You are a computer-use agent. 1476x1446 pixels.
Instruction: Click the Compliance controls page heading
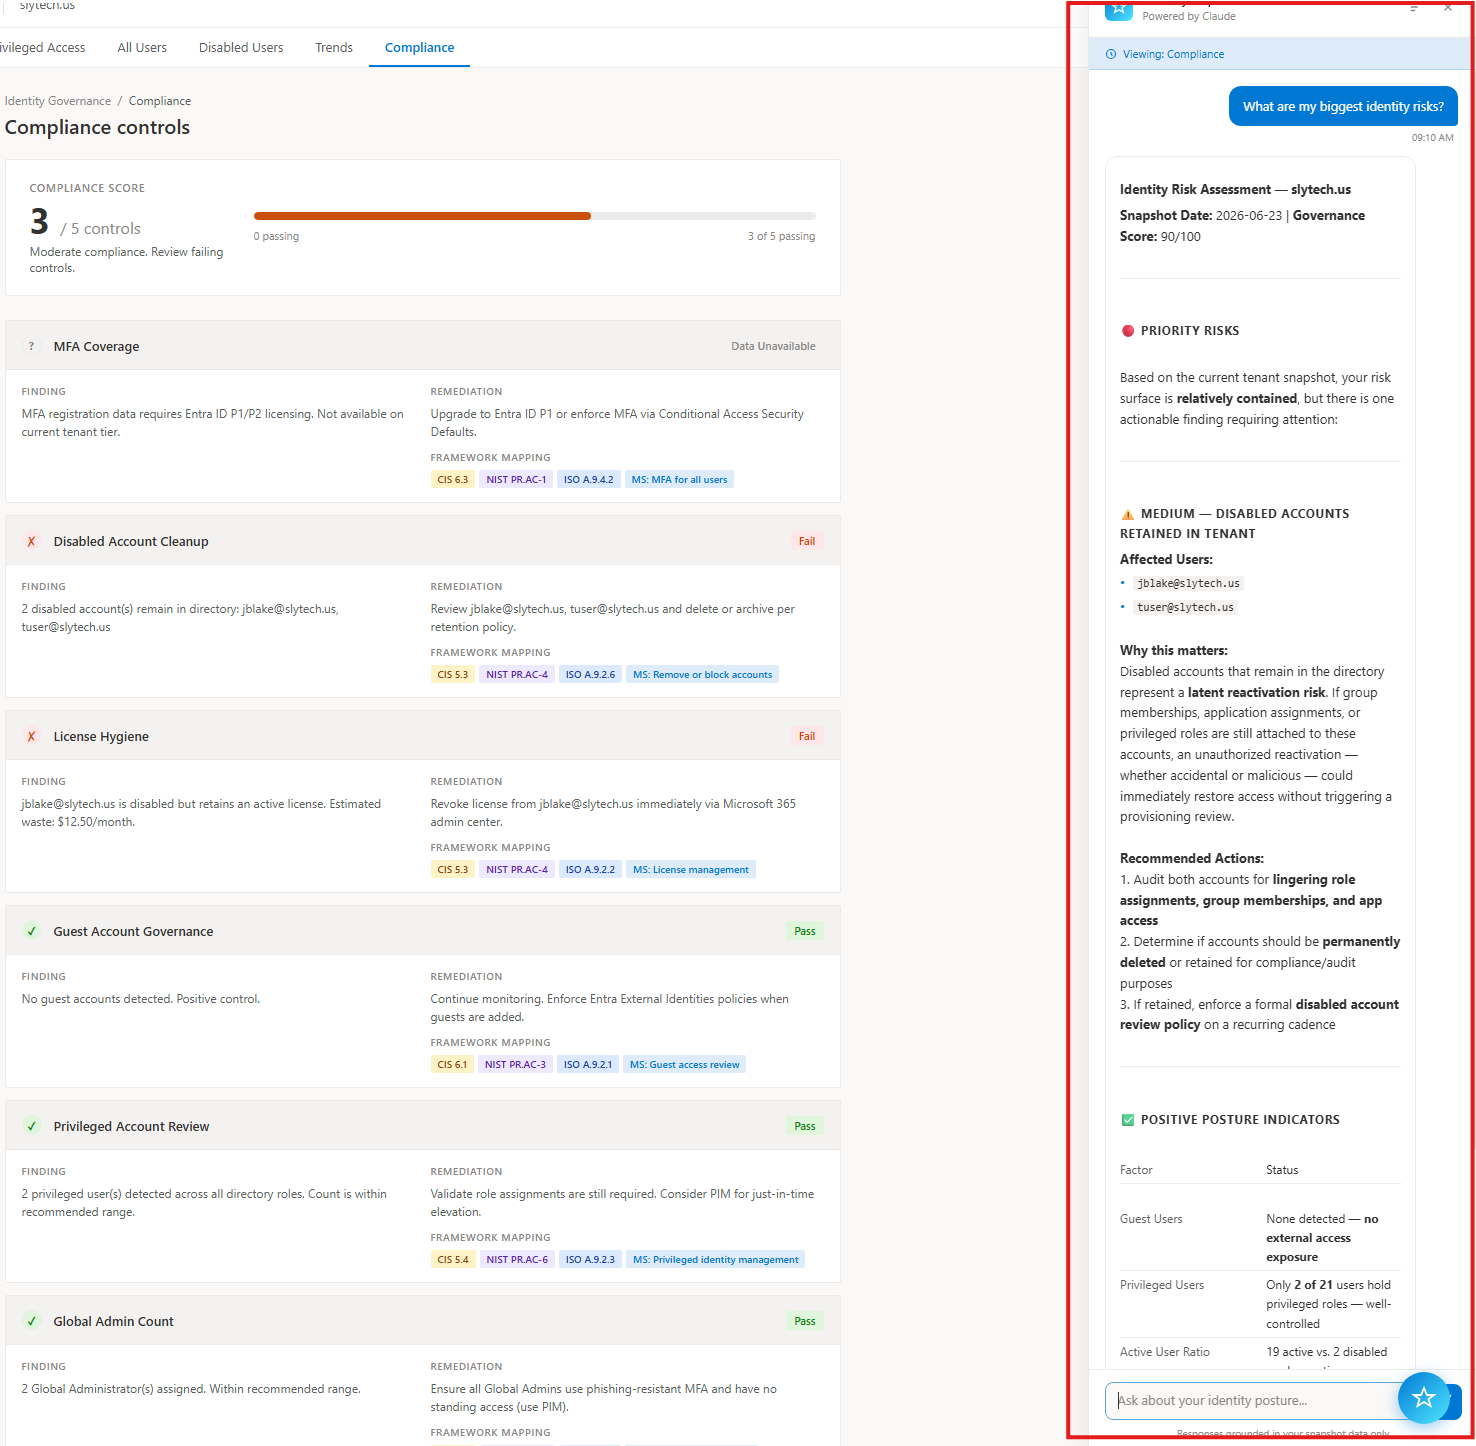(x=97, y=127)
